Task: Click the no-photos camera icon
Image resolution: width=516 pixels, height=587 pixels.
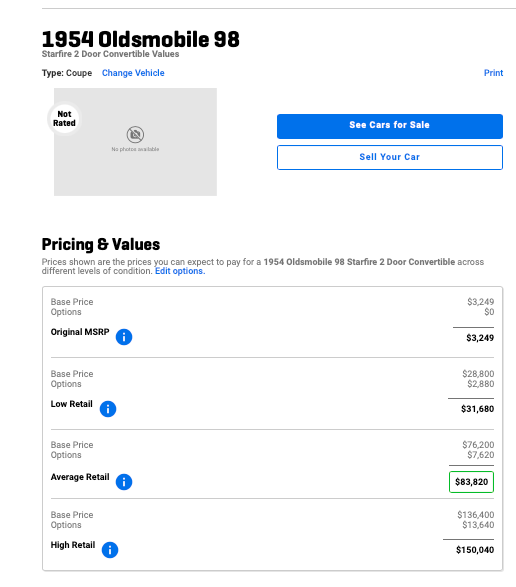Action: [x=135, y=134]
